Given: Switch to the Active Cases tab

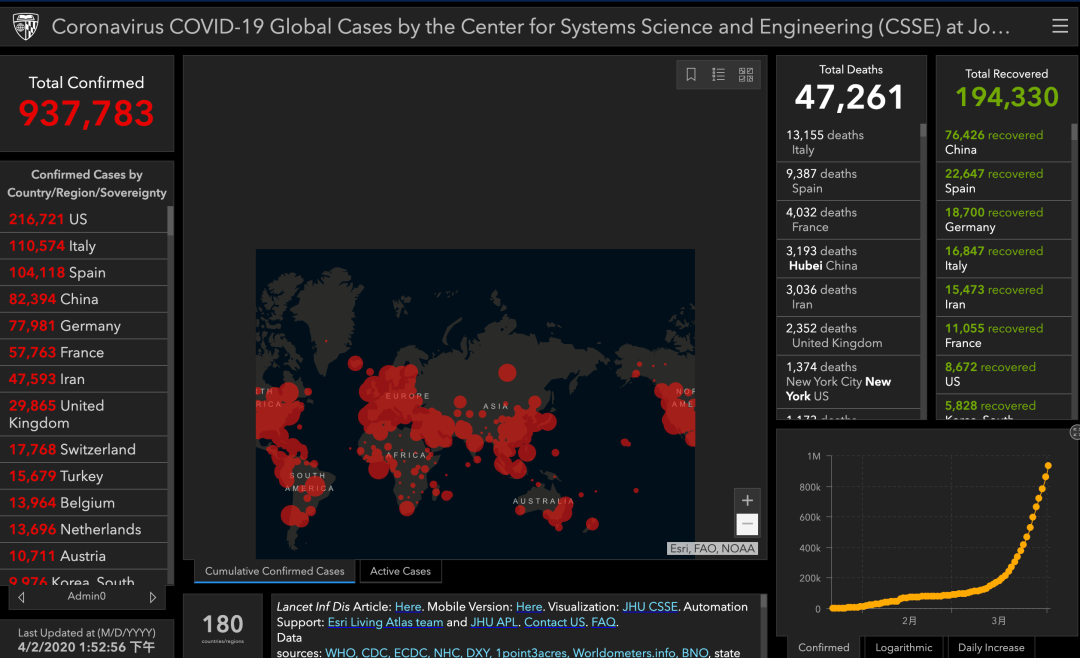Looking at the screenshot, I should (x=400, y=571).
